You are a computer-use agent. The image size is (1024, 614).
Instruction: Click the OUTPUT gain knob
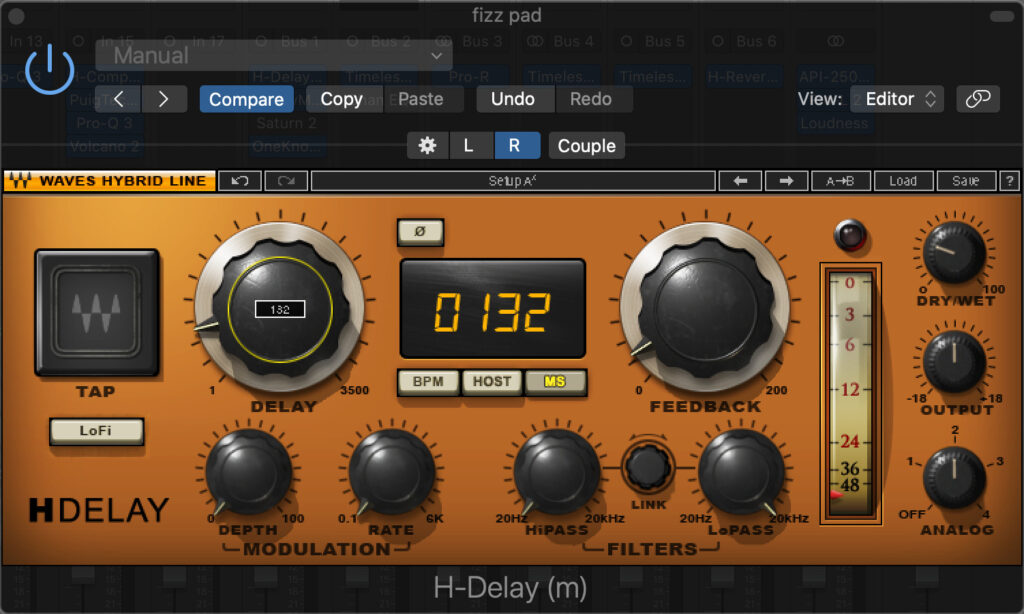(954, 361)
